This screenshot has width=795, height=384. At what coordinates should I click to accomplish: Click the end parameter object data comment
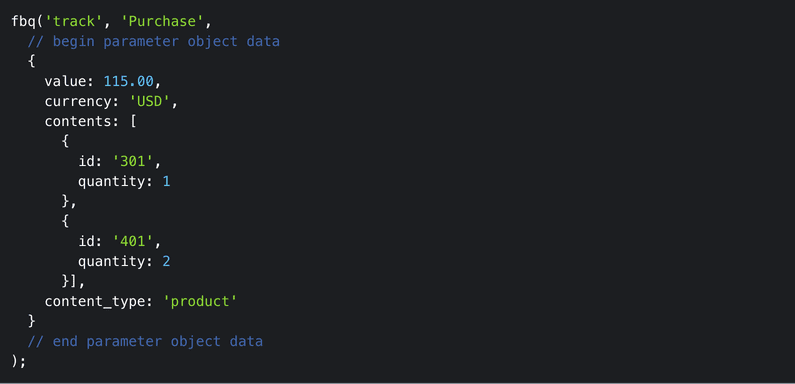point(145,341)
